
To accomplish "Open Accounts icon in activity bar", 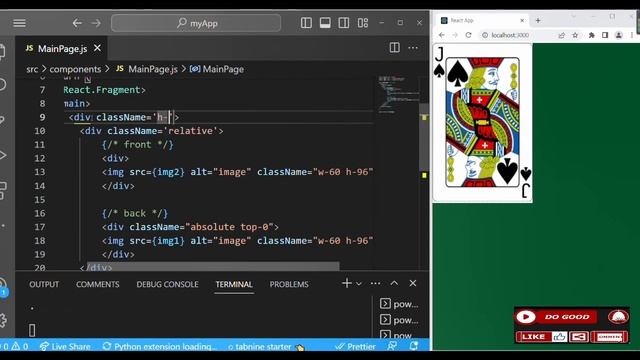I will click(x=3, y=286).
